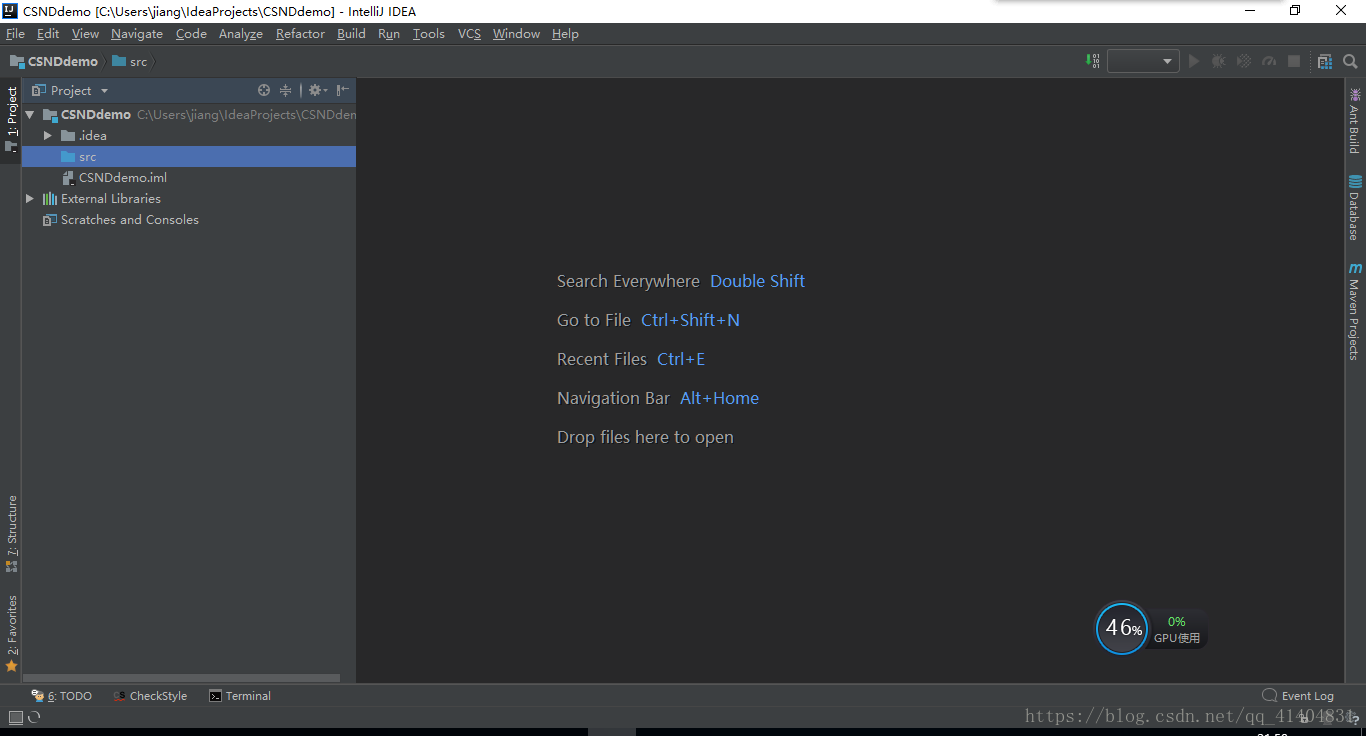Open the Window menu
The height and width of the screenshot is (736, 1366).
click(x=516, y=34)
